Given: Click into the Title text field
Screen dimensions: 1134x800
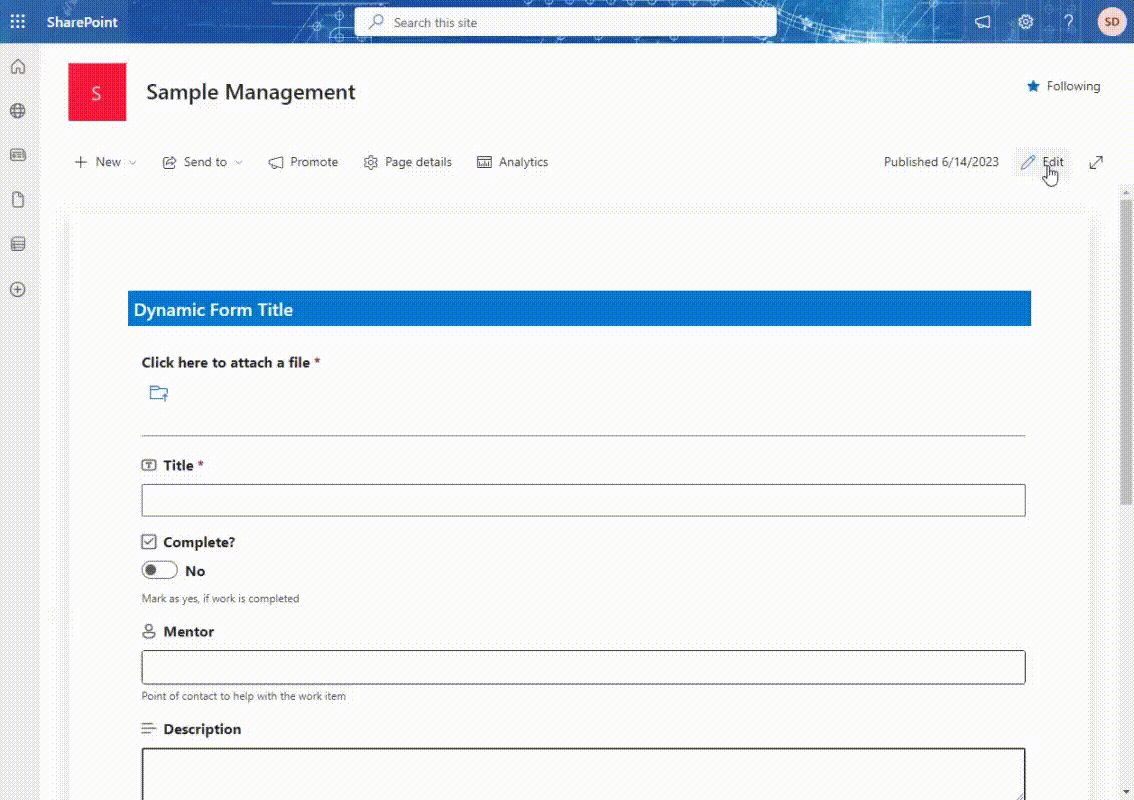Looking at the screenshot, I should [583, 500].
